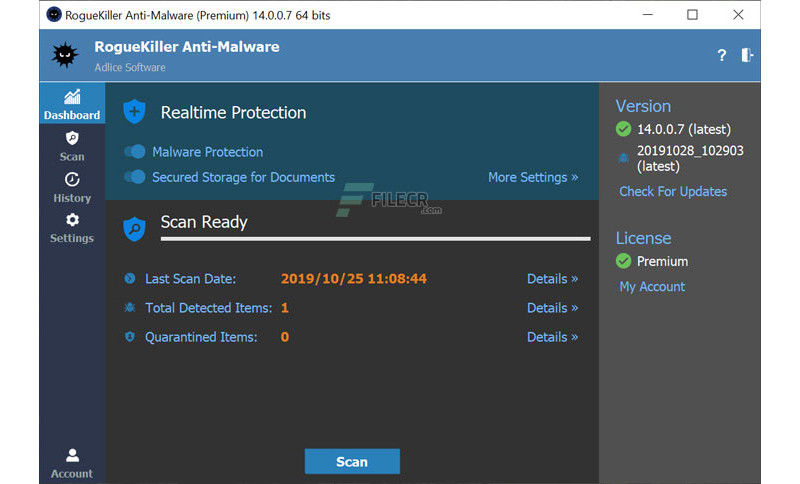Switch to the Scan tab in sidebar
Screen dimensions: 800x484
(72, 146)
